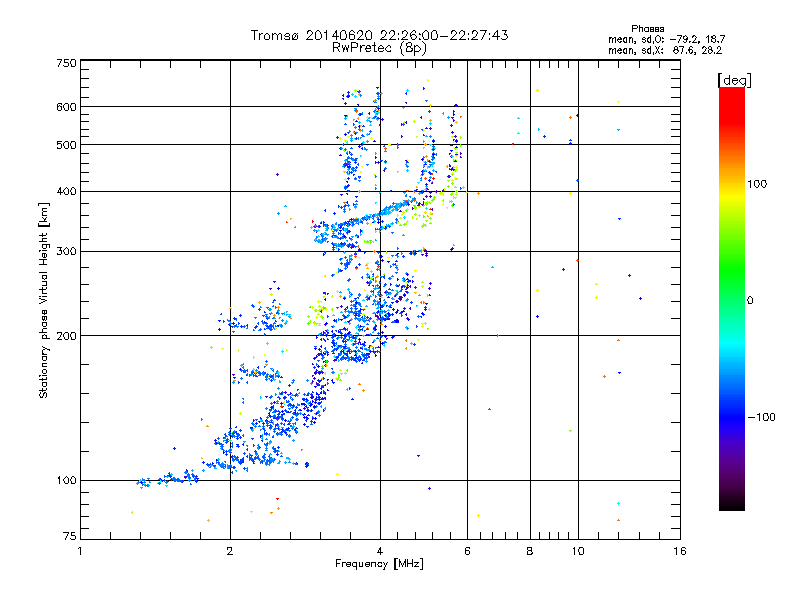800x600 pixels.
Task: Click colorbar tick label '0'
Action: tap(750, 300)
